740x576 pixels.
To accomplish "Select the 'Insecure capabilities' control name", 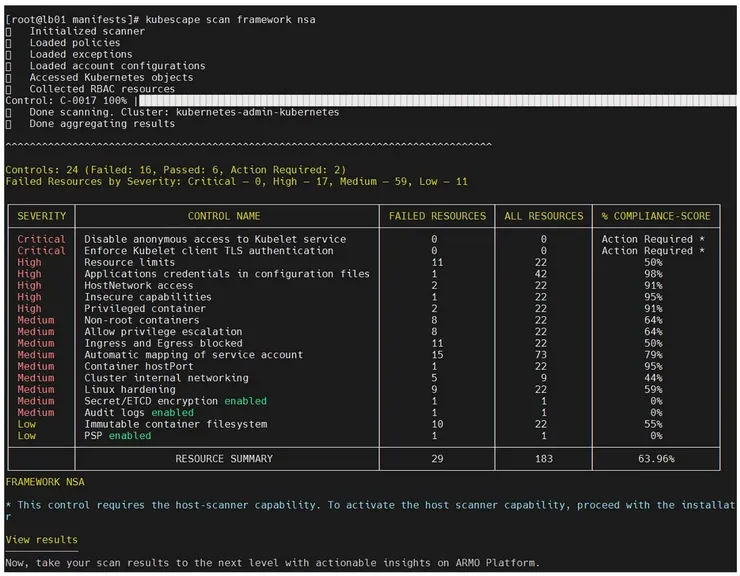I will click(x=148, y=297).
